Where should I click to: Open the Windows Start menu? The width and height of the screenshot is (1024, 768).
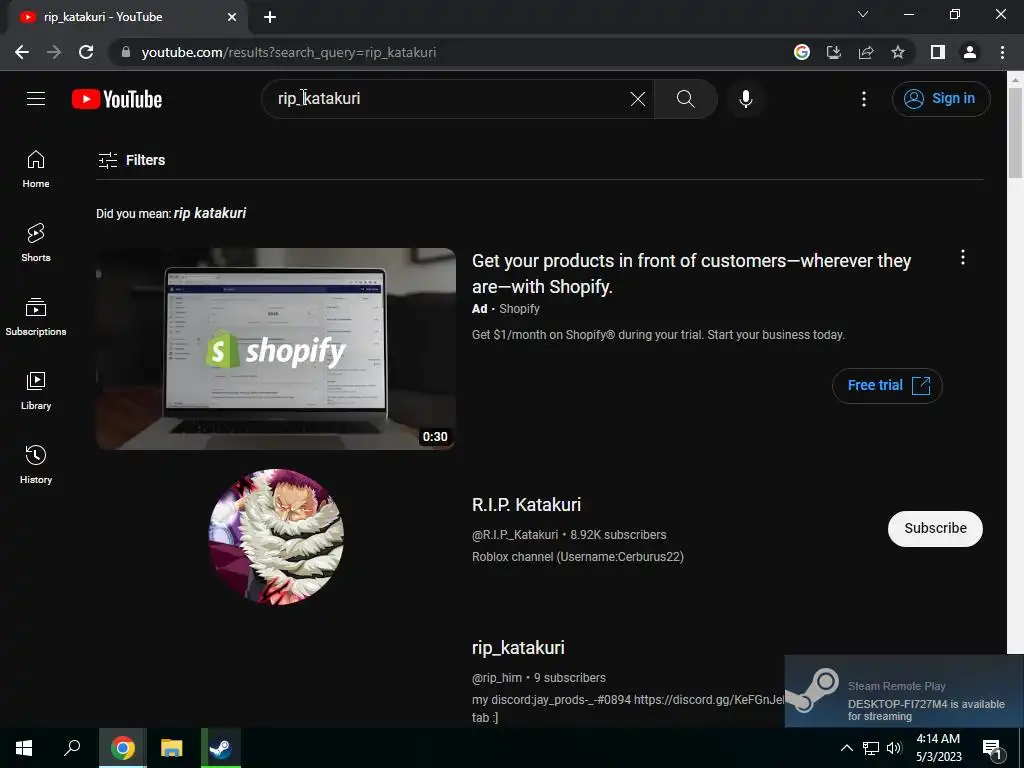click(24, 748)
